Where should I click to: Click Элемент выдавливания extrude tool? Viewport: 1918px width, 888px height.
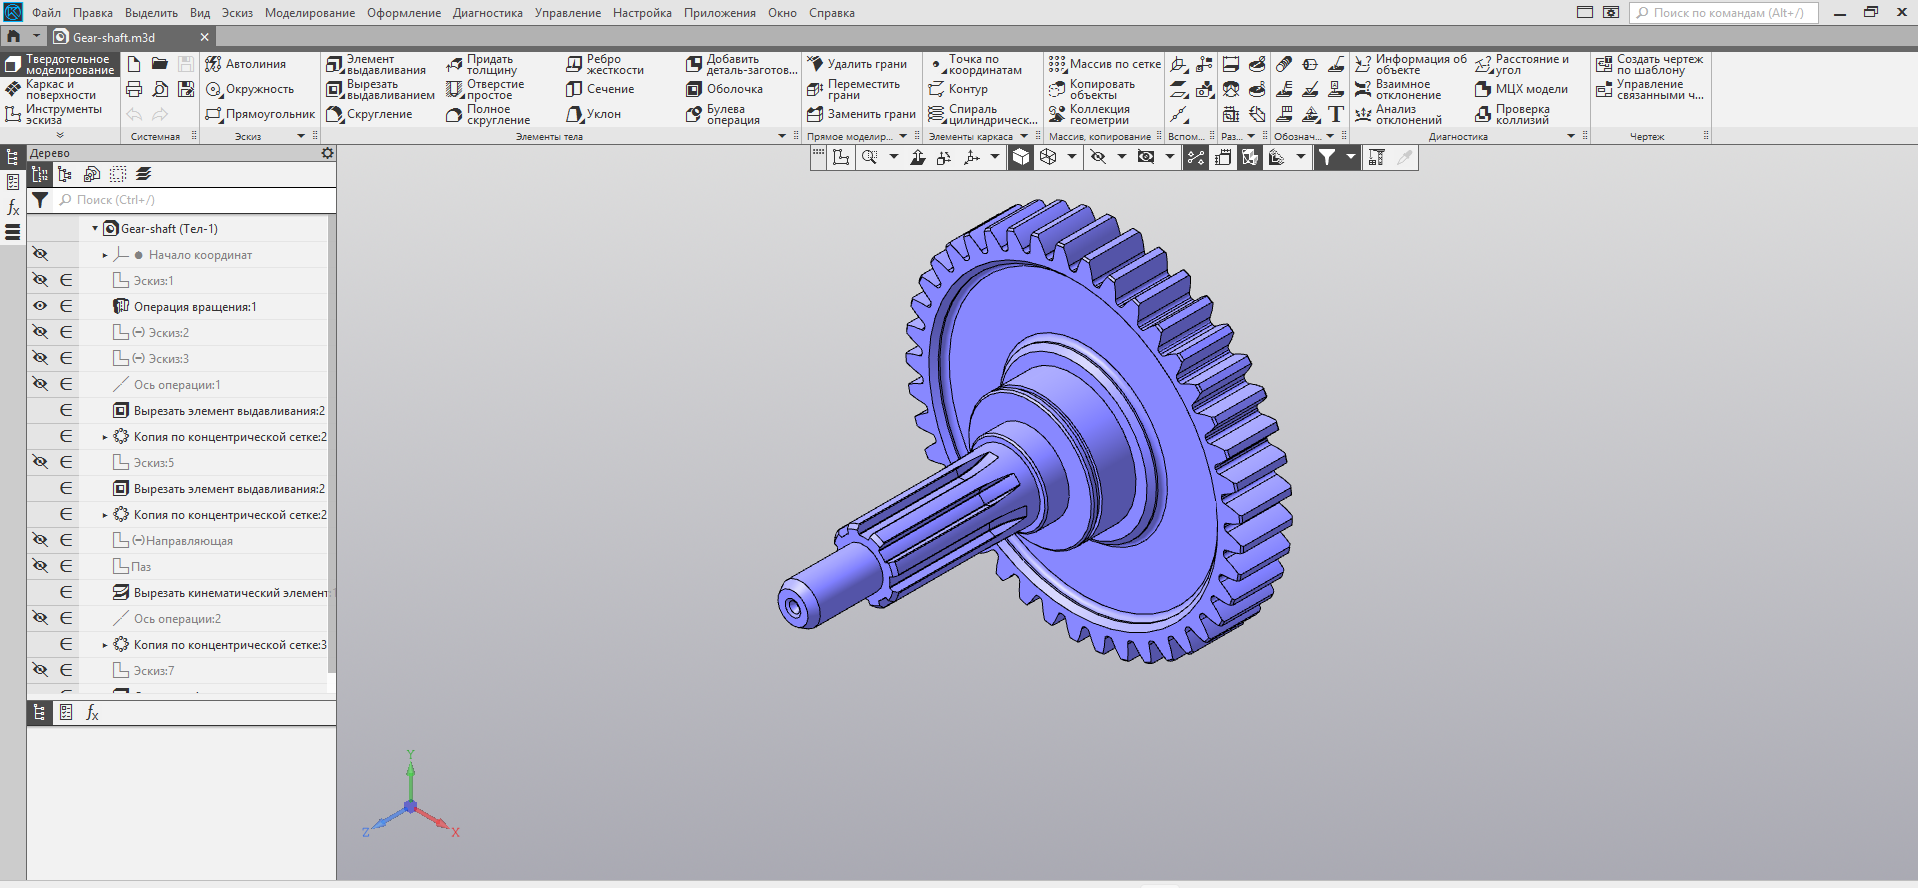tap(377, 64)
